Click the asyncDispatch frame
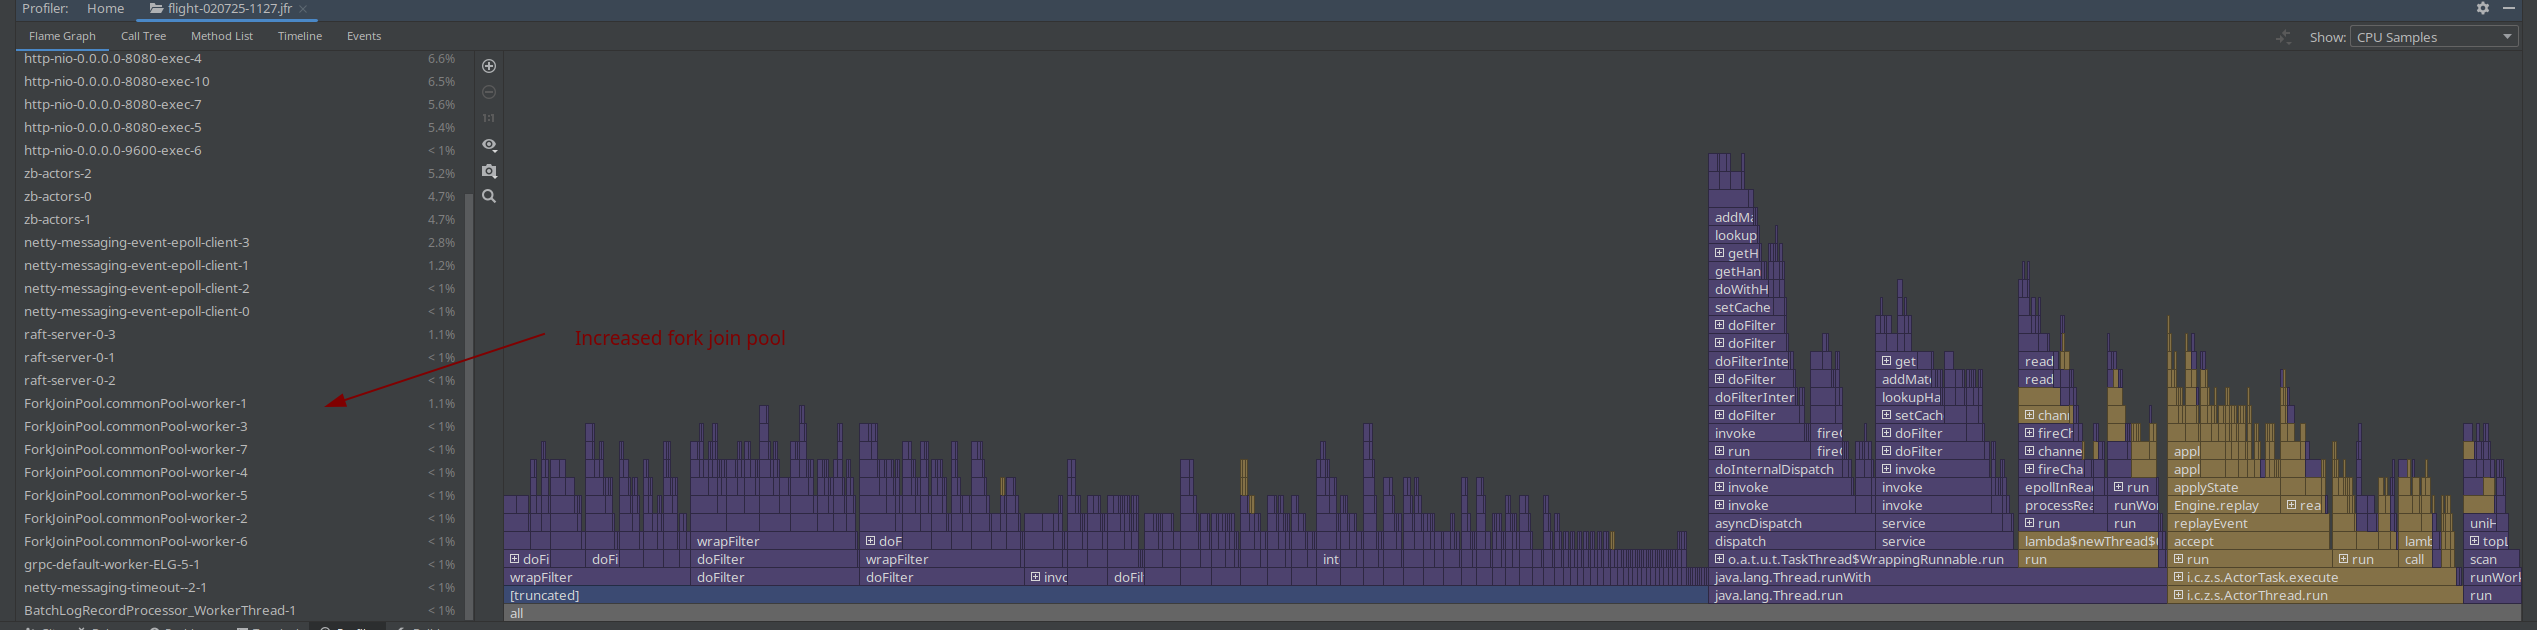 (x=1791, y=523)
